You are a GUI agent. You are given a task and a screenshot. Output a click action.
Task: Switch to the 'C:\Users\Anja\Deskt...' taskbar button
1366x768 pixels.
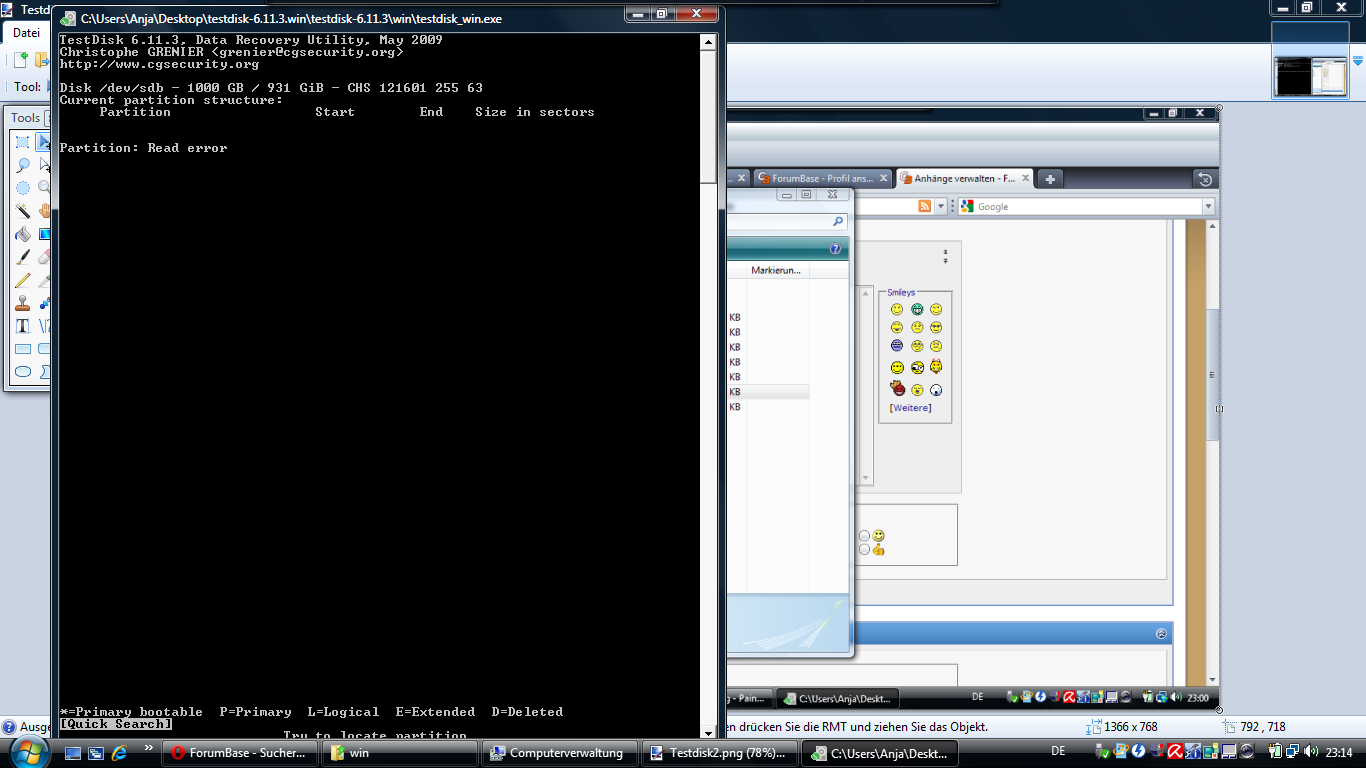pyautogui.click(x=880, y=753)
